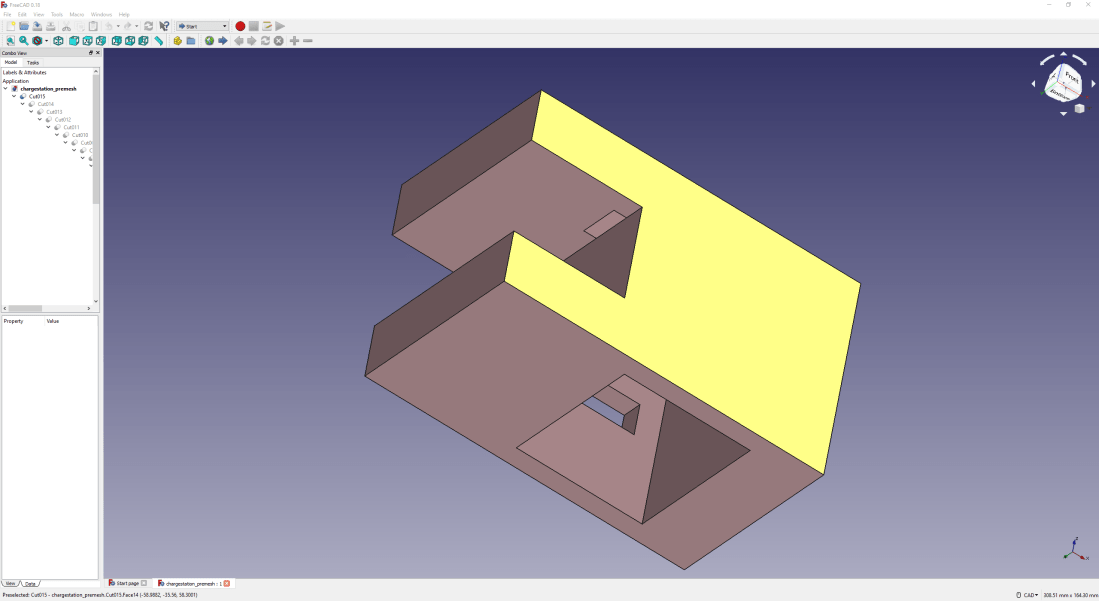
Task: Start recording a macro with the red icon
Action: (x=240, y=26)
